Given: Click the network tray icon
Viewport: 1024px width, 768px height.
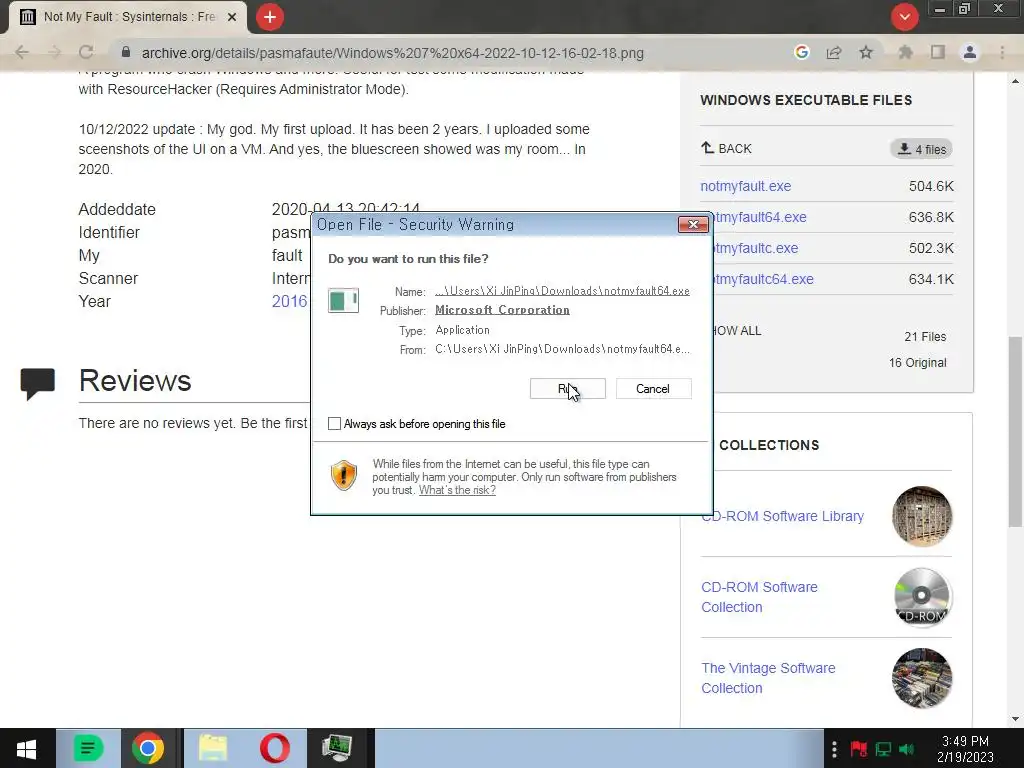Looking at the screenshot, I should click(883, 749).
